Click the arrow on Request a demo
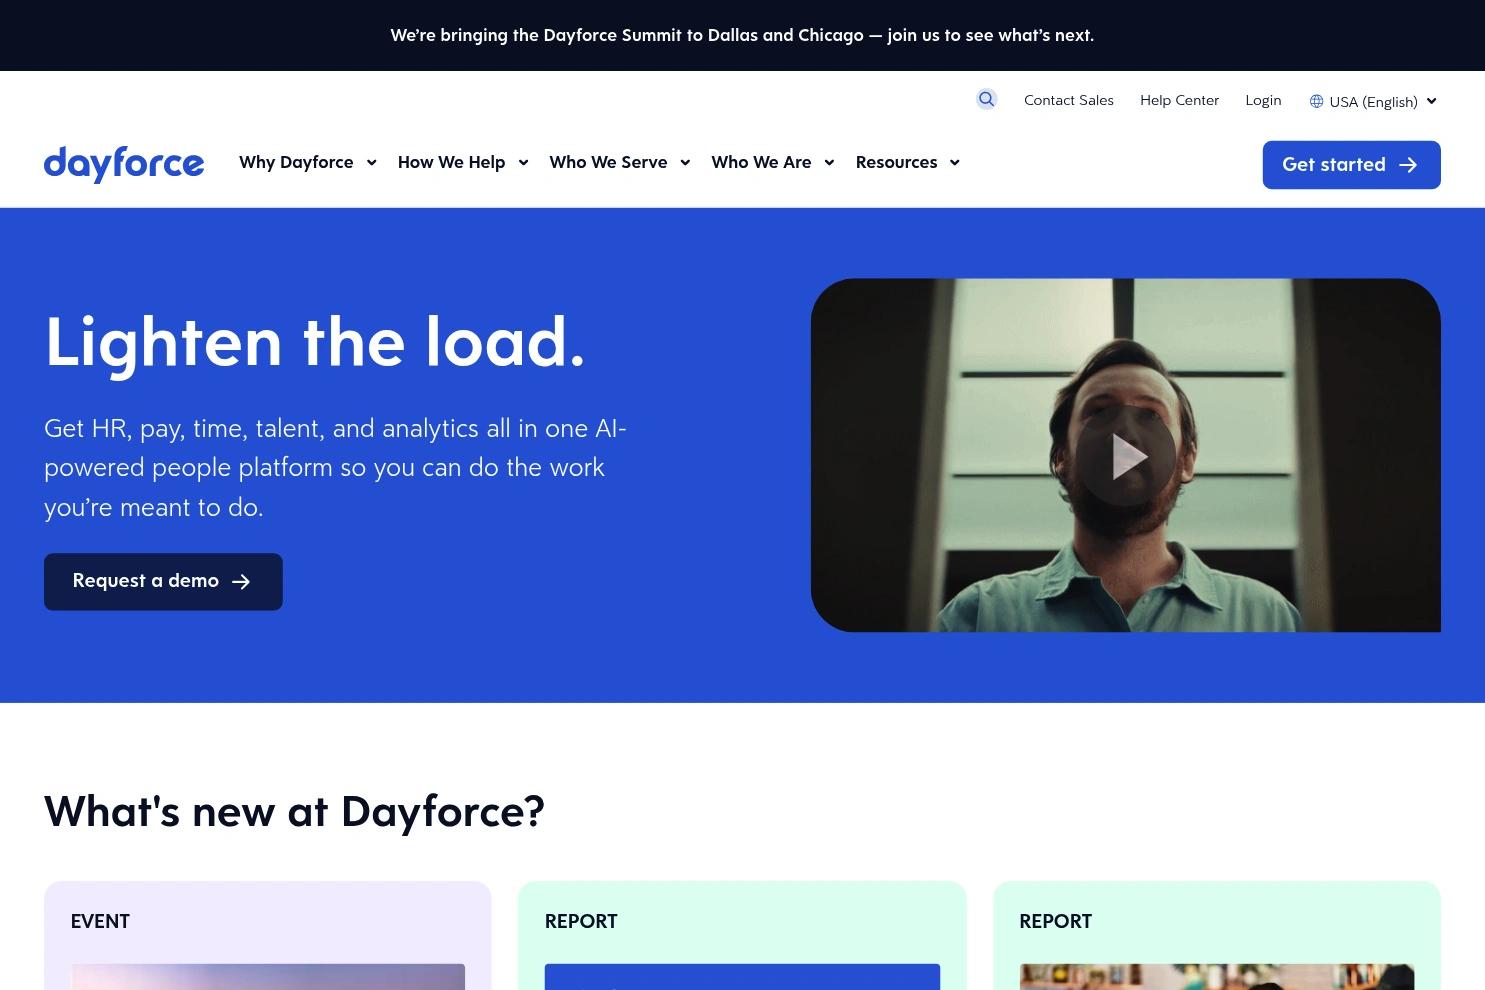Screen dimensions: 1485x990 click(x=241, y=582)
